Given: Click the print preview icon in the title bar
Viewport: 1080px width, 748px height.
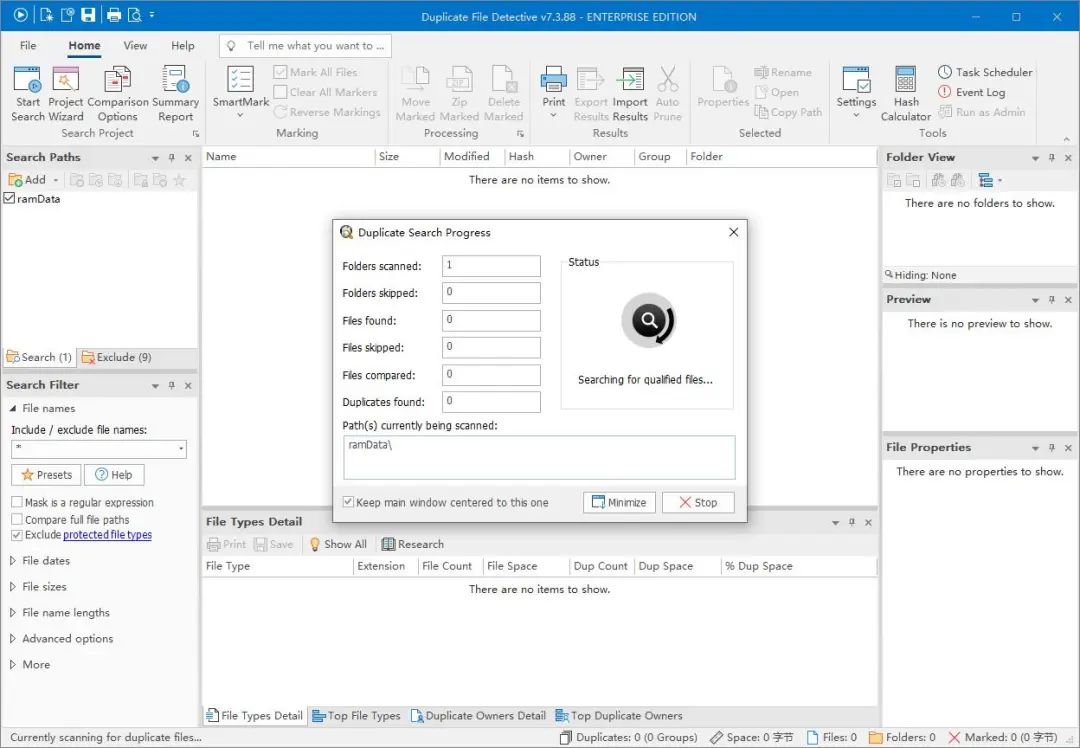Looking at the screenshot, I should coord(134,15).
